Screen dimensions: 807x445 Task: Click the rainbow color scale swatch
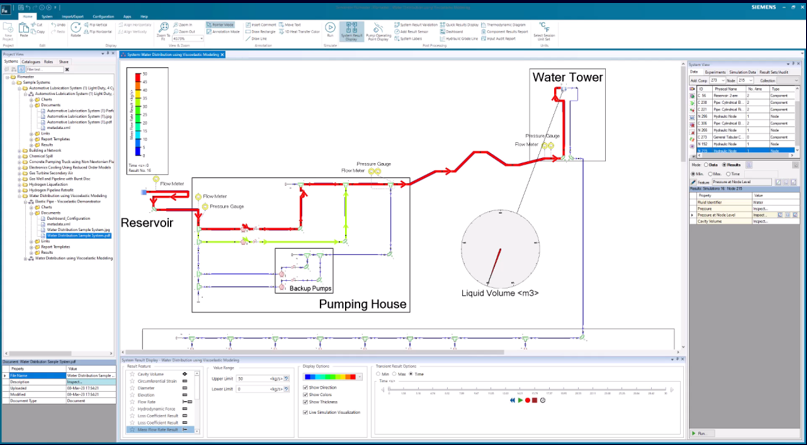pyautogui.click(x=330, y=377)
